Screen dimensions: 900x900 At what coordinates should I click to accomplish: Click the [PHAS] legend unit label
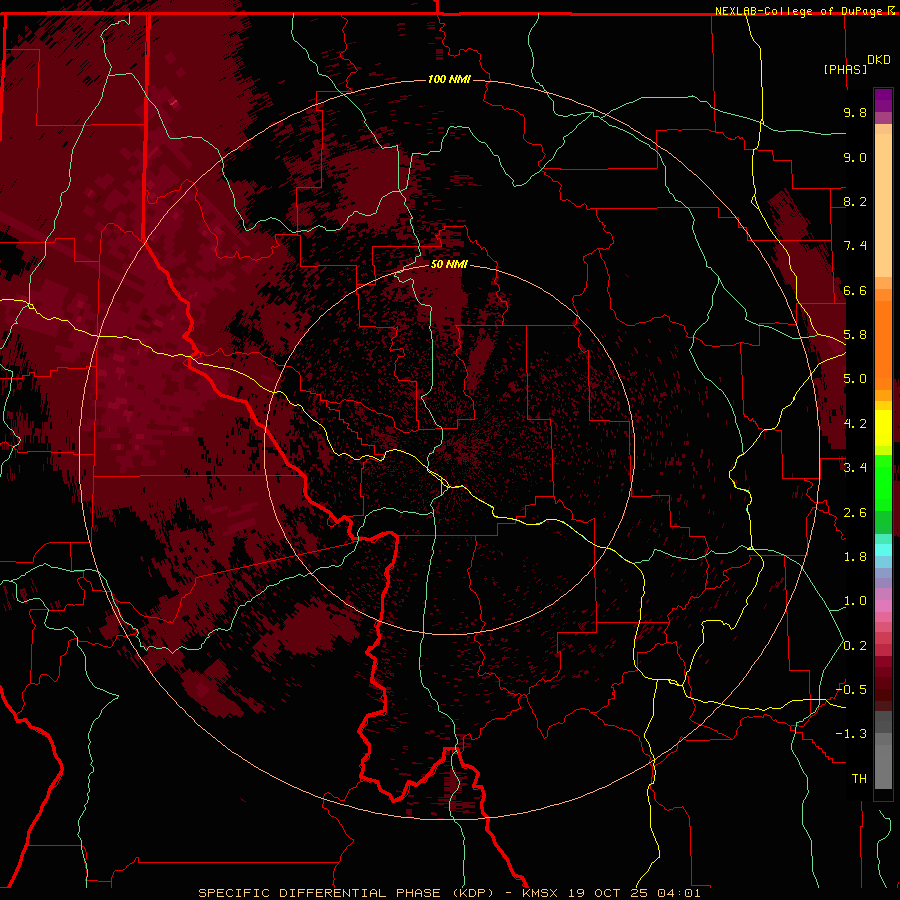845,69
